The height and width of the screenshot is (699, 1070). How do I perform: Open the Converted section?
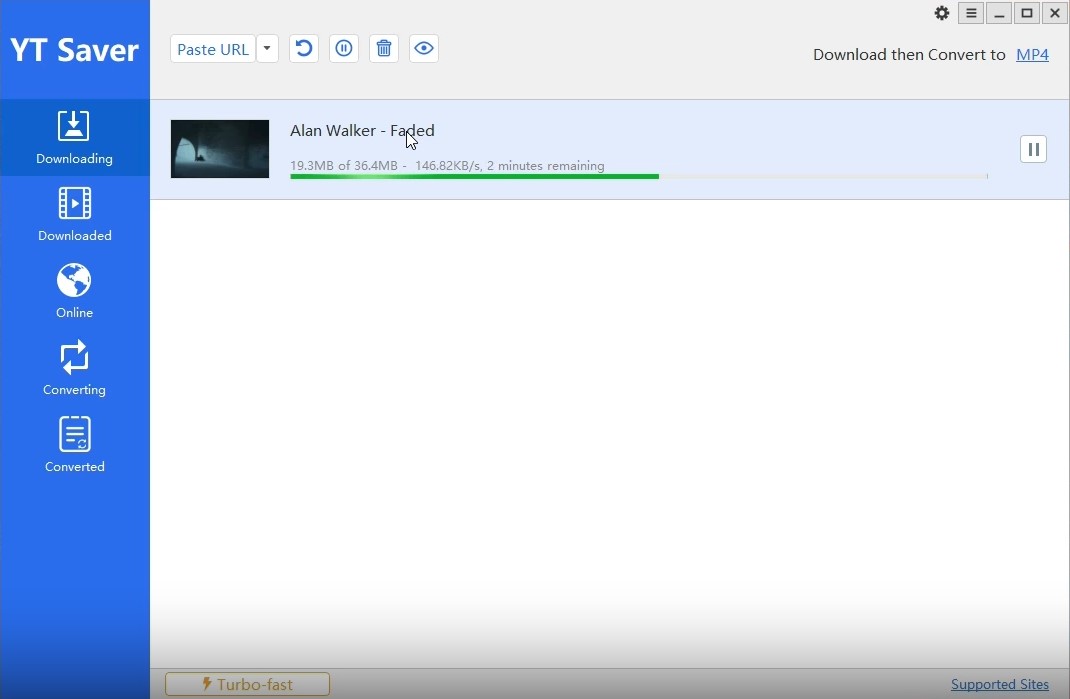(74, 446)
